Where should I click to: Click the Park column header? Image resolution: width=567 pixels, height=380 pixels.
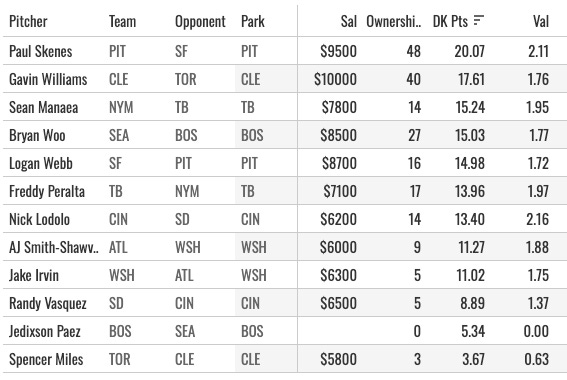(x=253, y=21)
